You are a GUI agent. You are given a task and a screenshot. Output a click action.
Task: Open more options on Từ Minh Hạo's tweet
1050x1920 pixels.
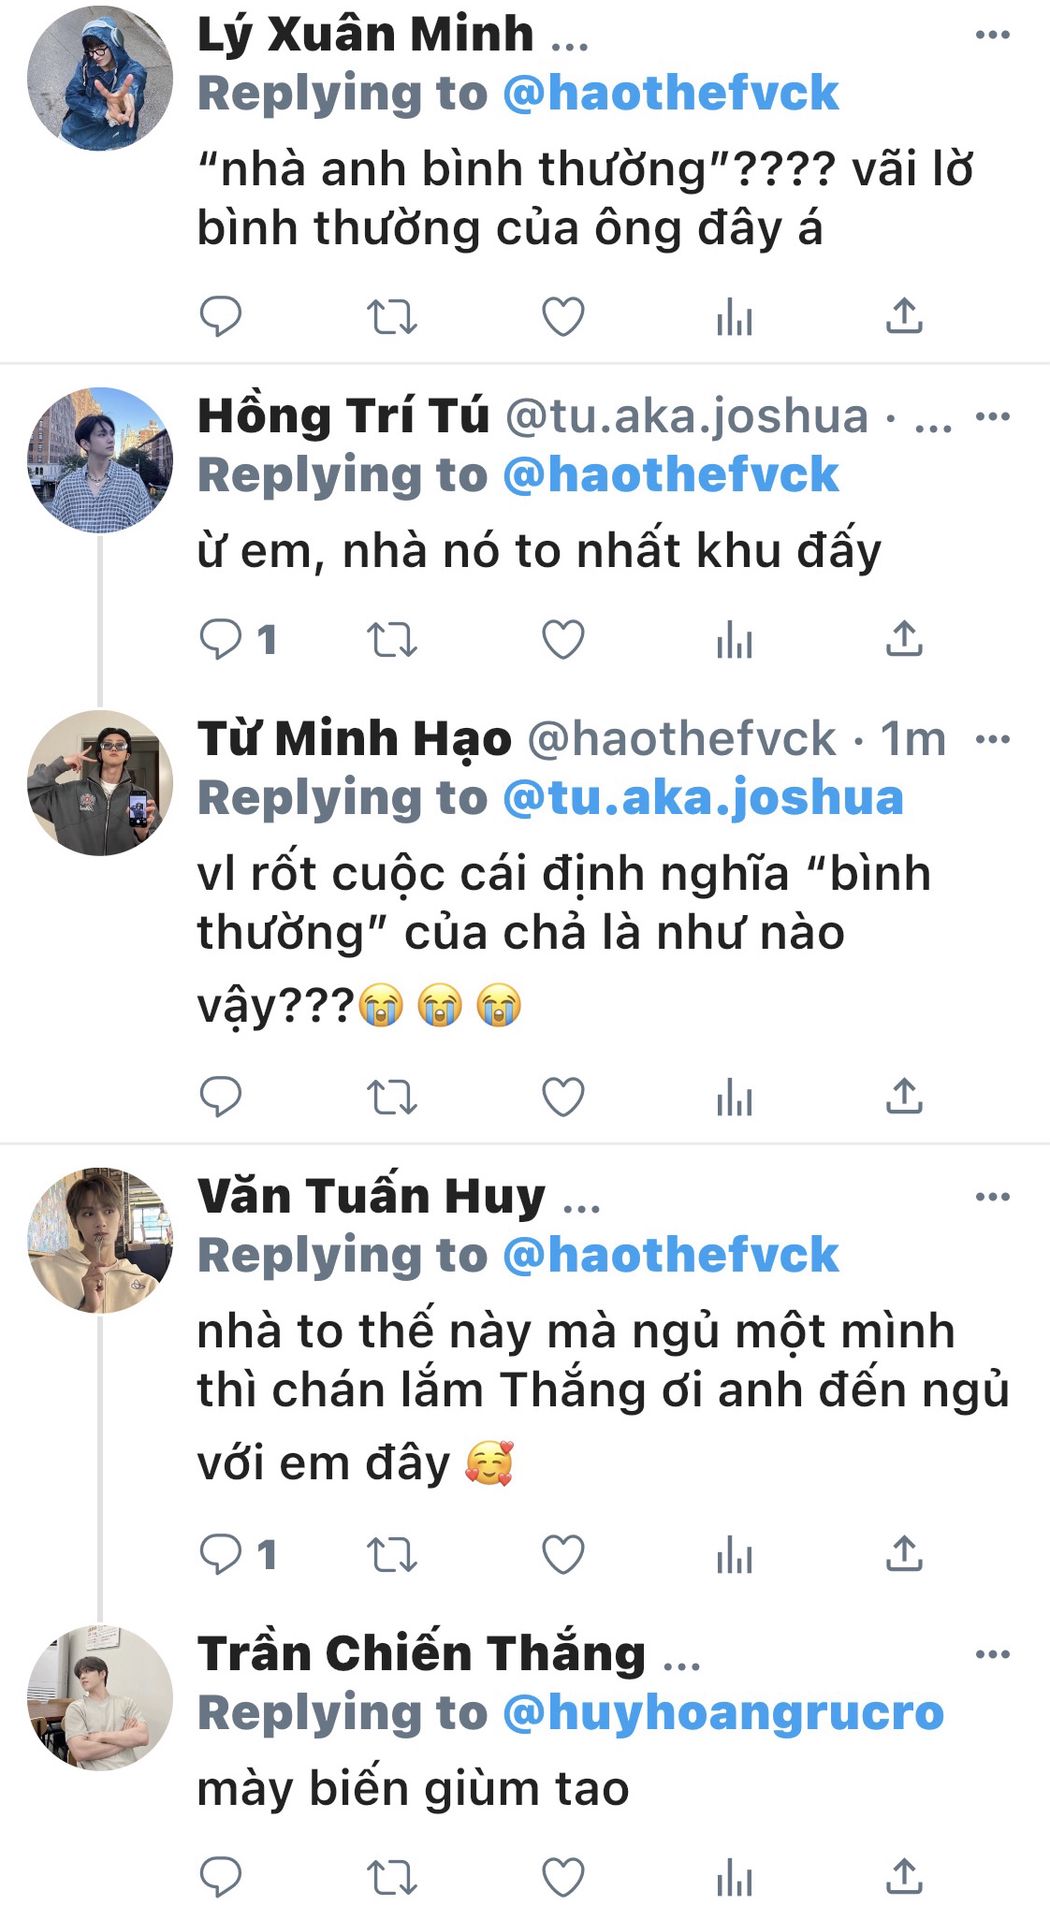[992, 739]
